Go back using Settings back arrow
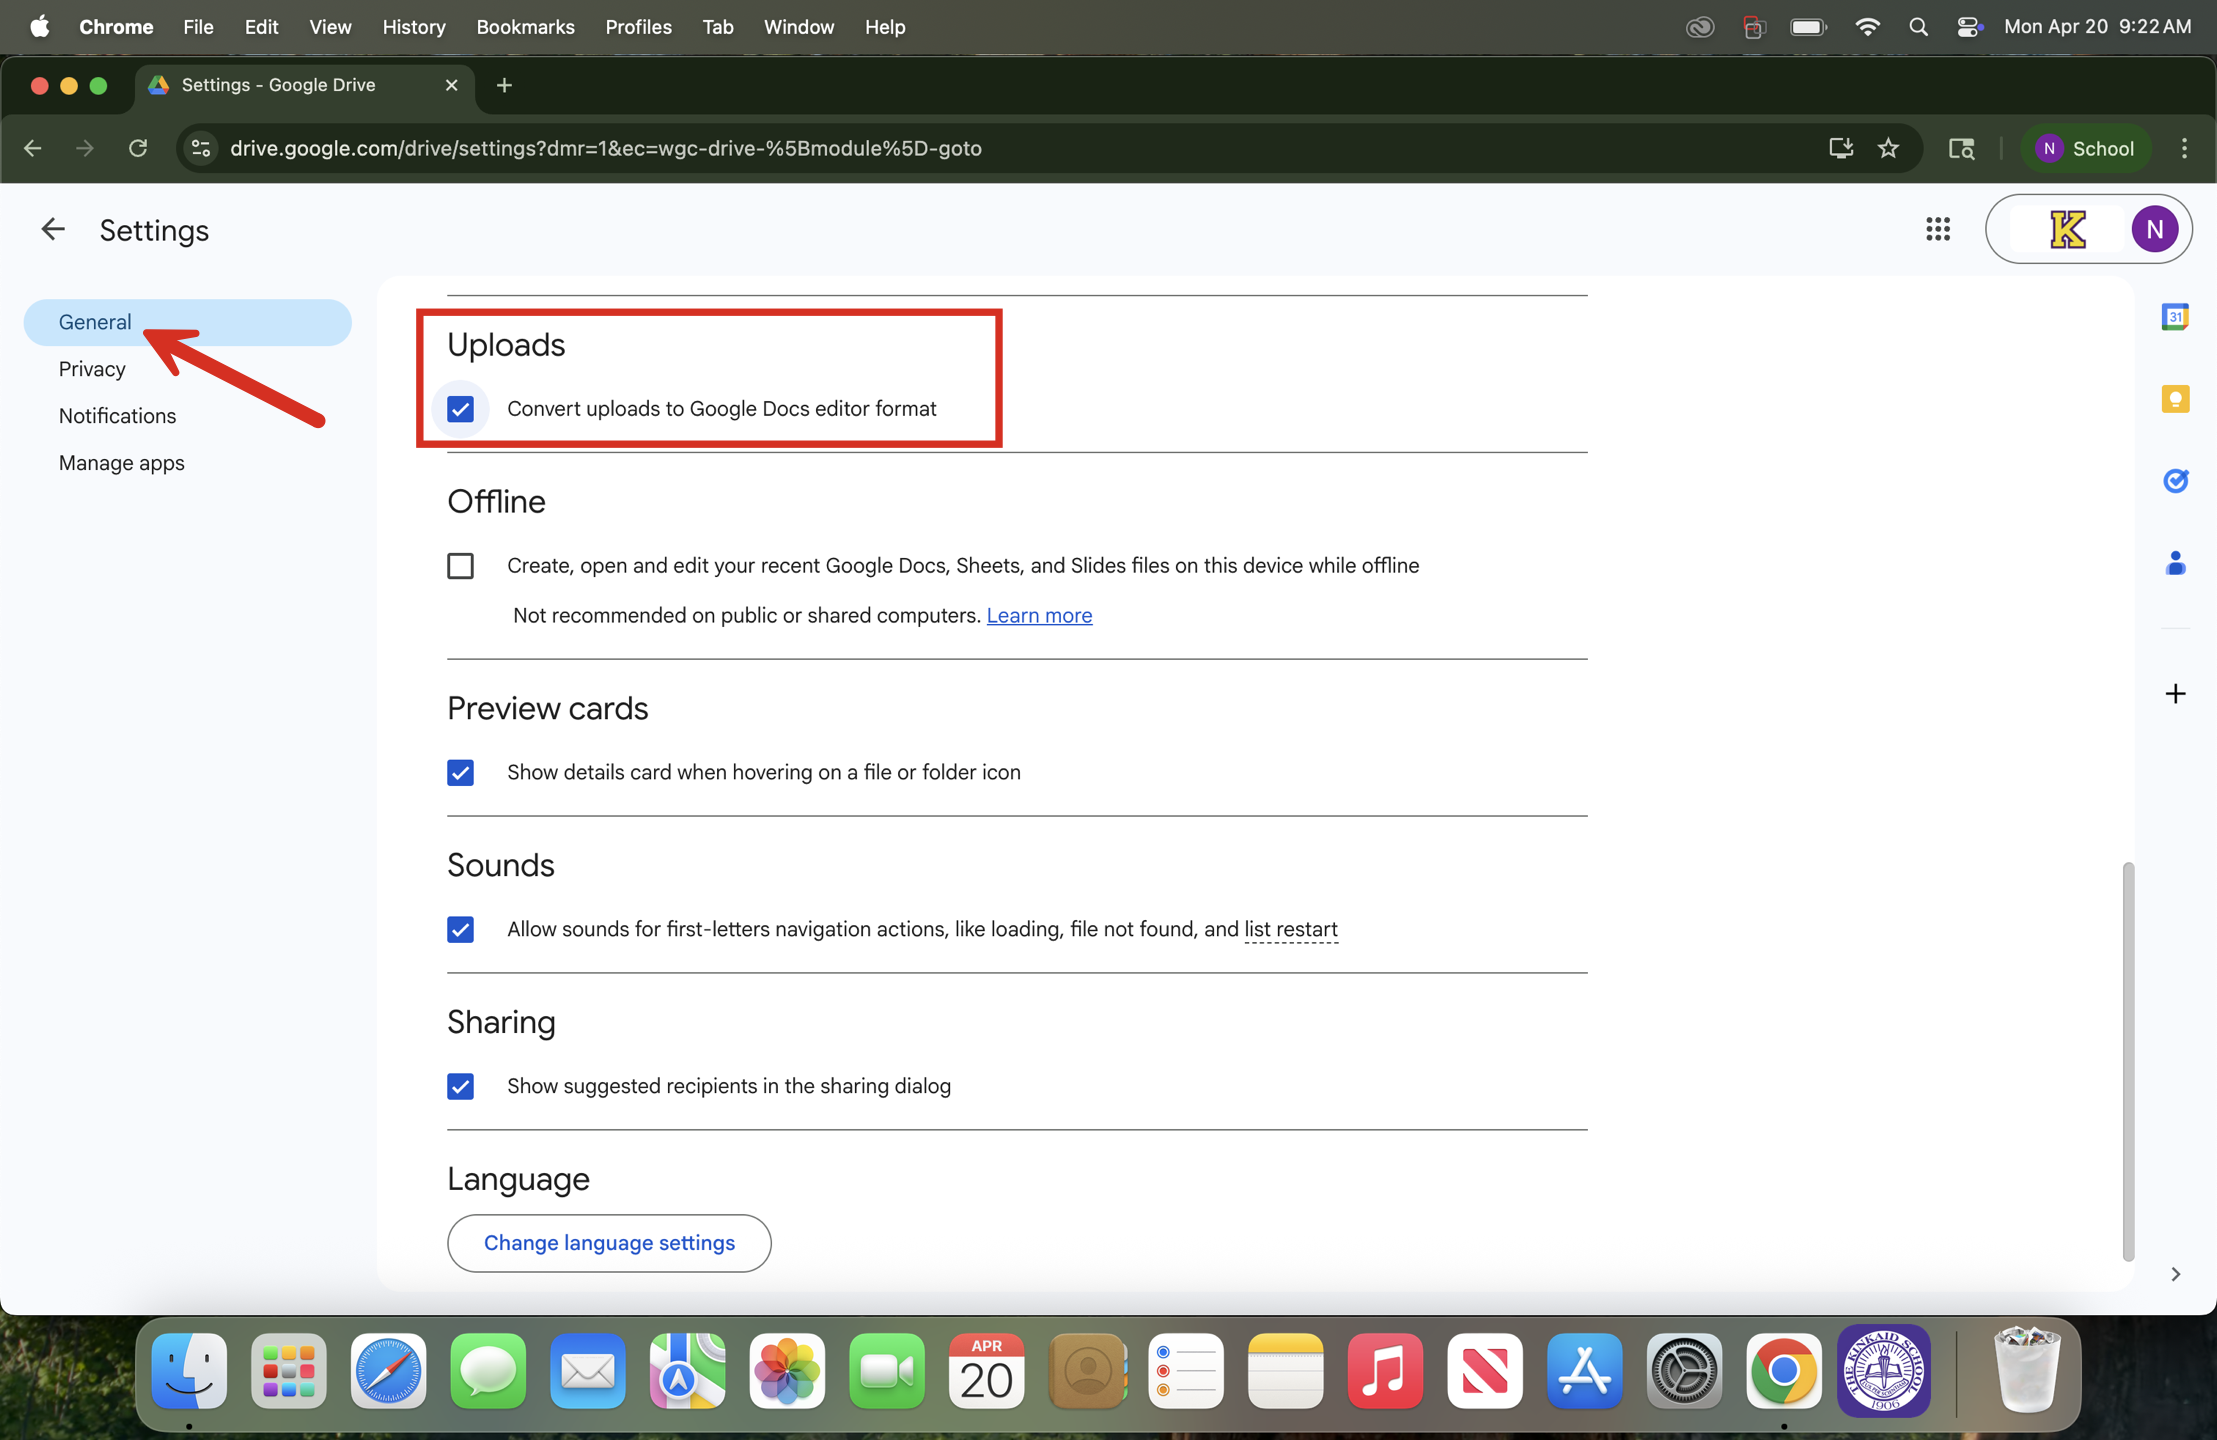 pos(52,230)
